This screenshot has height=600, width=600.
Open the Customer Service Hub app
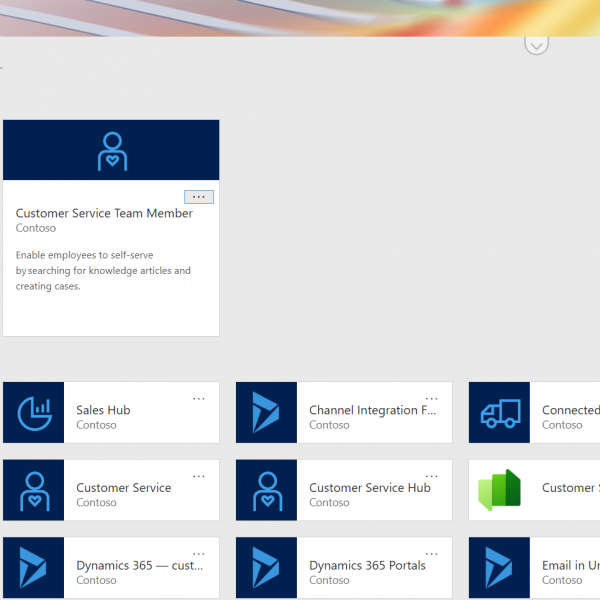pyautogui.click(x=370, y=488)
